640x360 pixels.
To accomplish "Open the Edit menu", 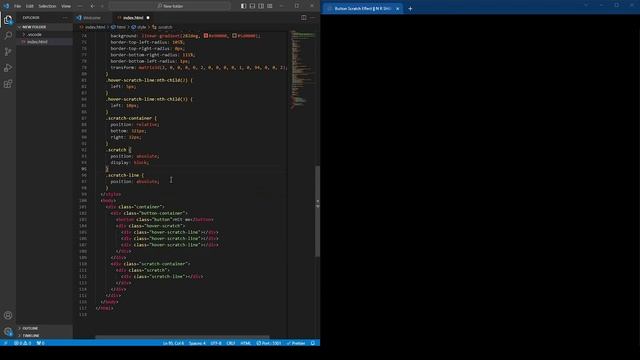I will [30, 6].
